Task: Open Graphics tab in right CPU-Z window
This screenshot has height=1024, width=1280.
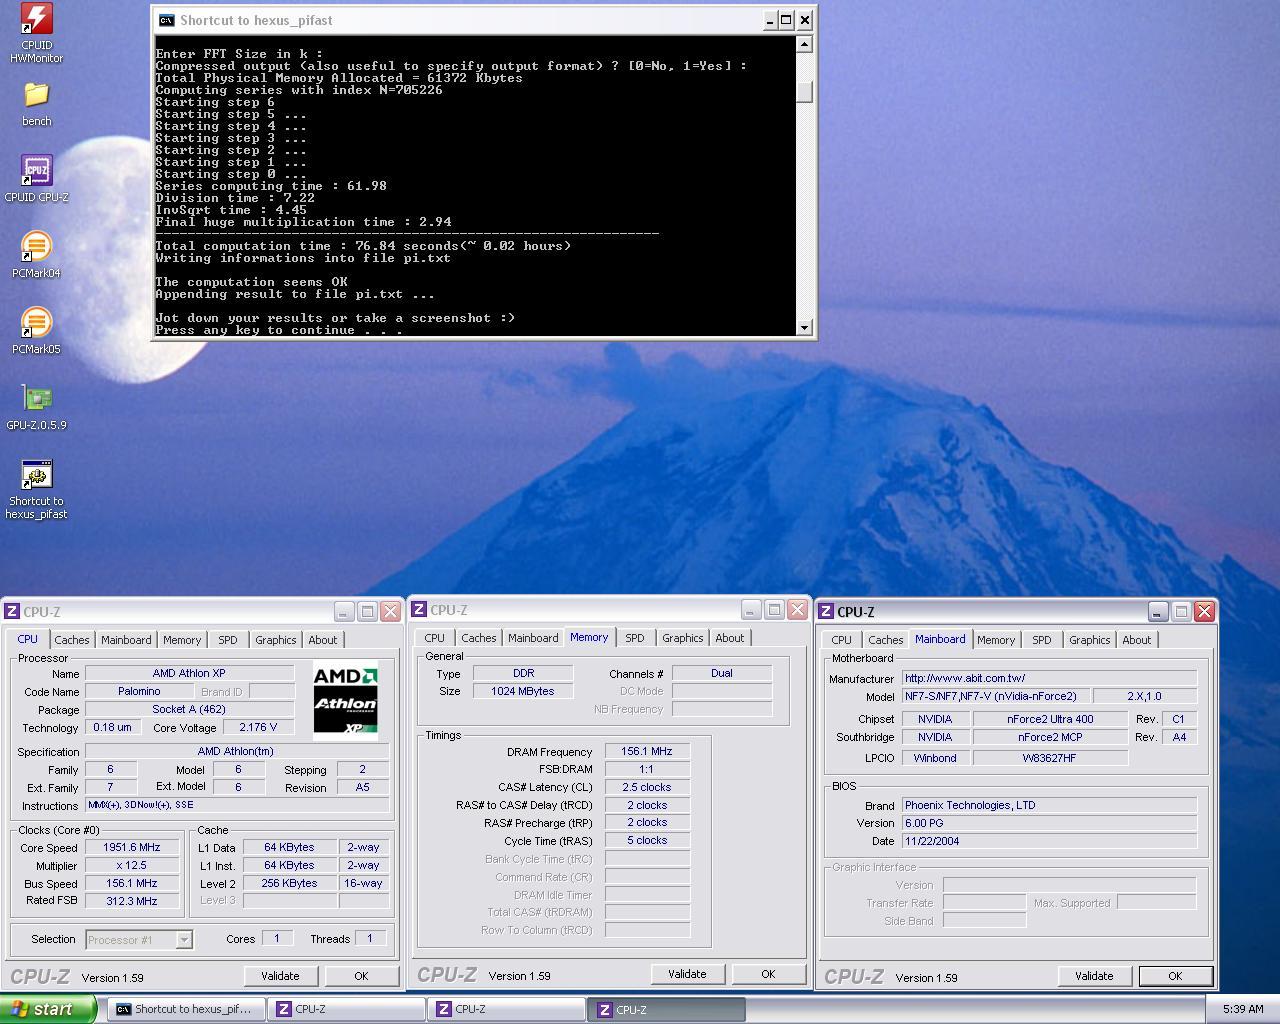Action: pyautogui.click(x=1090, y=640)
